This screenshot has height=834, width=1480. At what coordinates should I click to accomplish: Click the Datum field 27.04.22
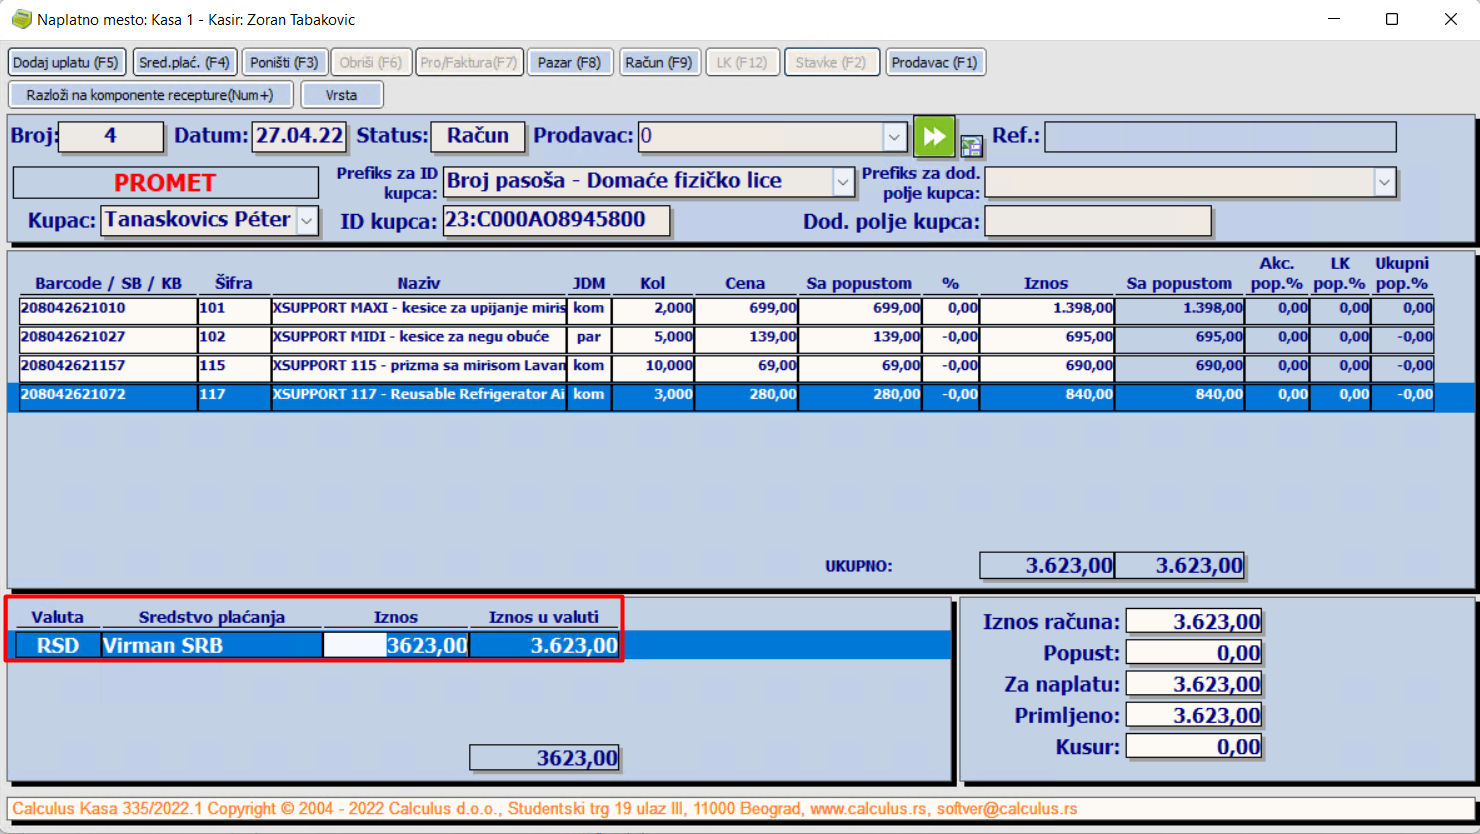click(x=299, y=136)
